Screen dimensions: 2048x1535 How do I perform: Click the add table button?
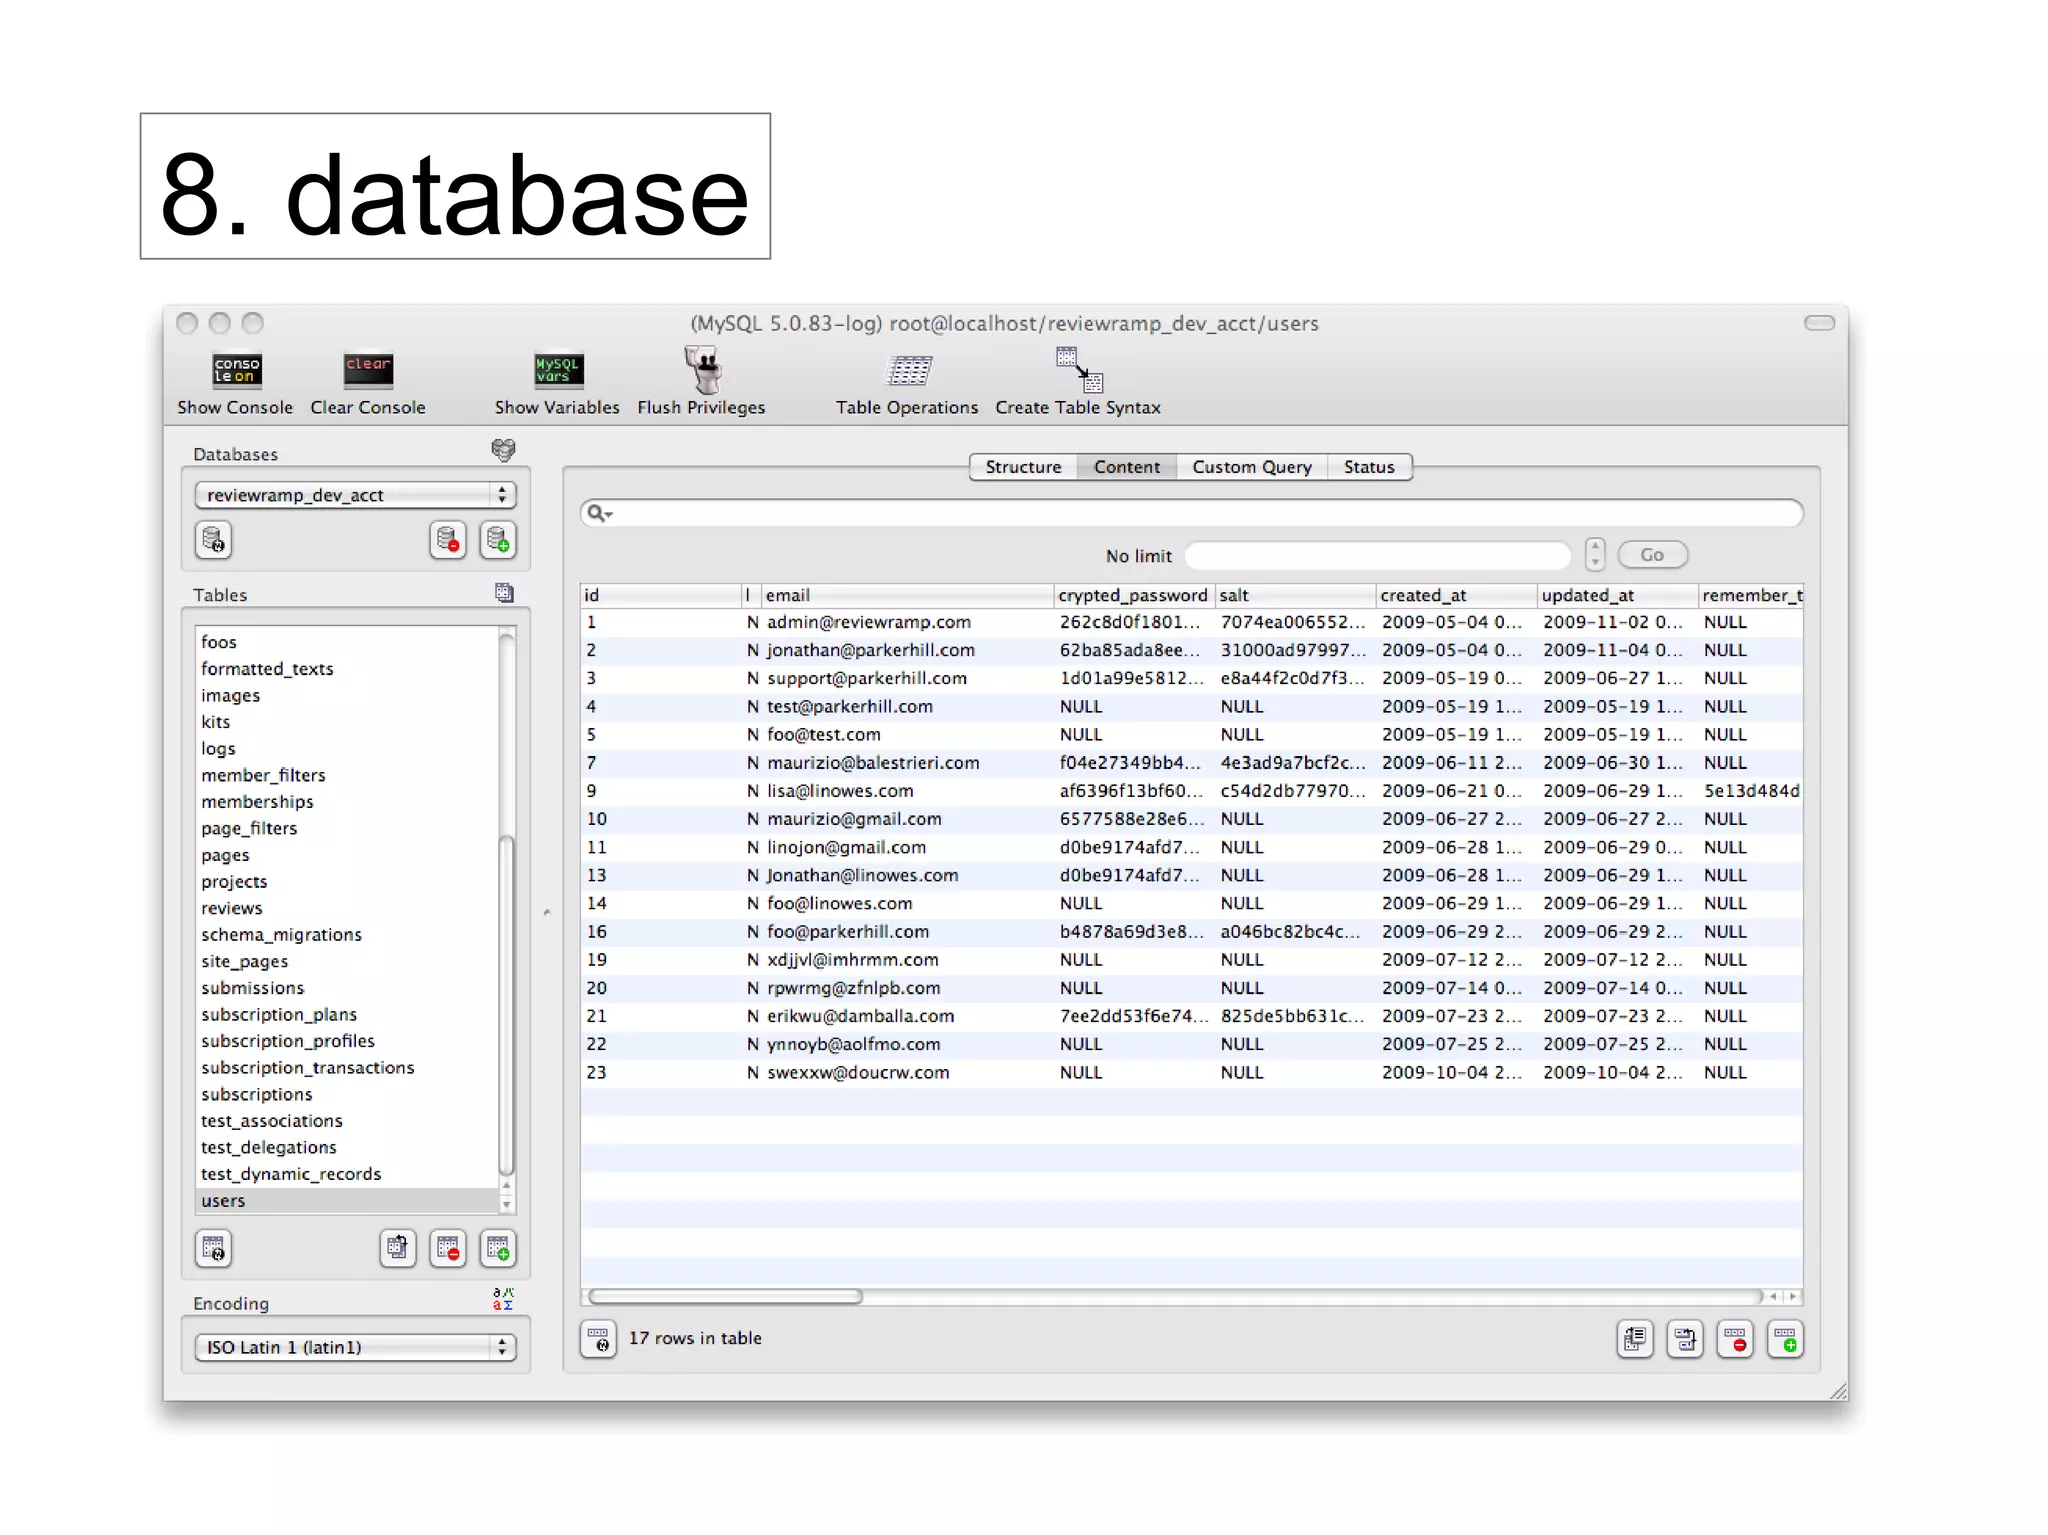coord(498,1248)
